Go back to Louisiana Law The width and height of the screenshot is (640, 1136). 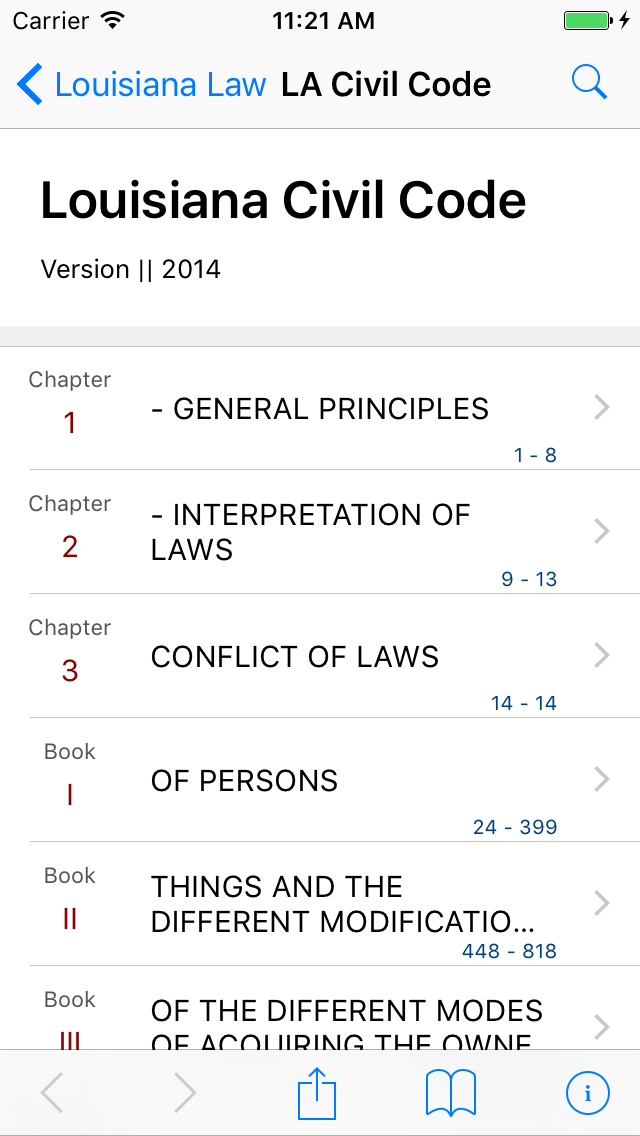point(160,85)
